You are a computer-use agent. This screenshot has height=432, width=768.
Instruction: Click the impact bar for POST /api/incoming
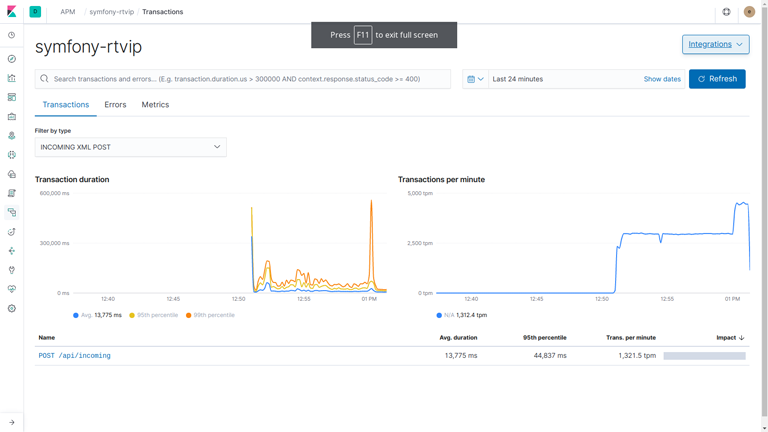[704, 356]
